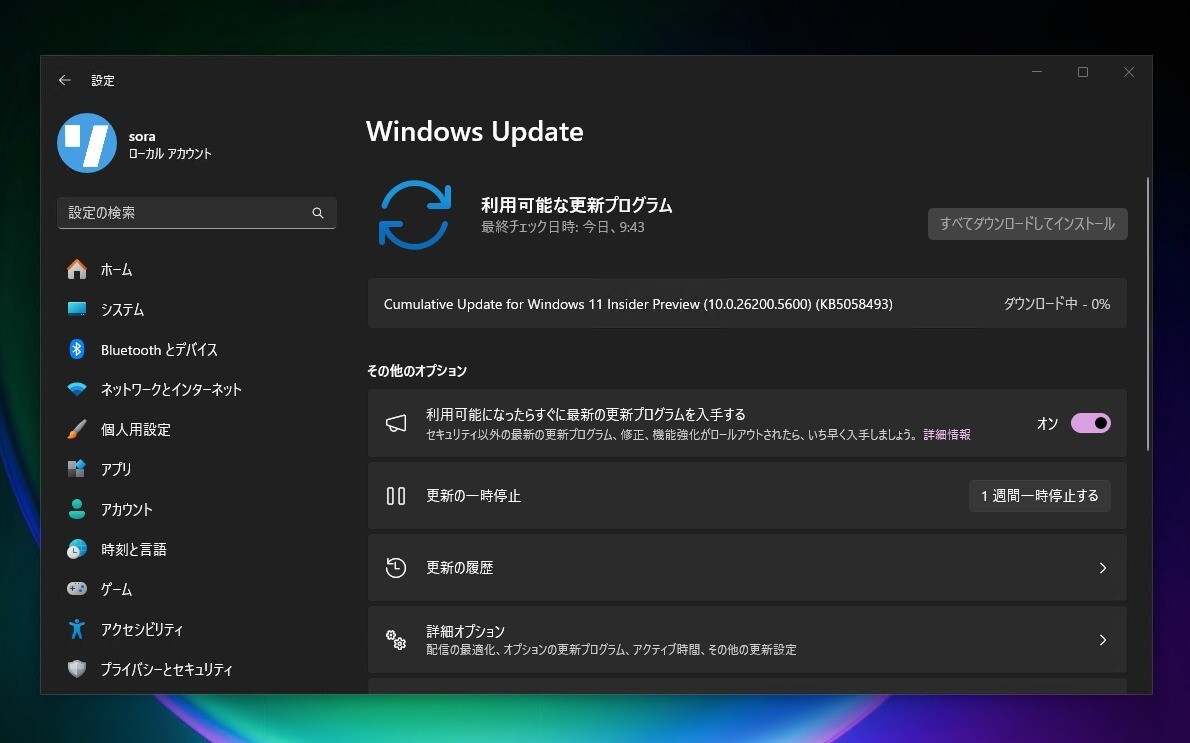This screenshot has height=743, width=1190.
Task: Click すべてダウンロードしてインストール button
Action: 1028,224
